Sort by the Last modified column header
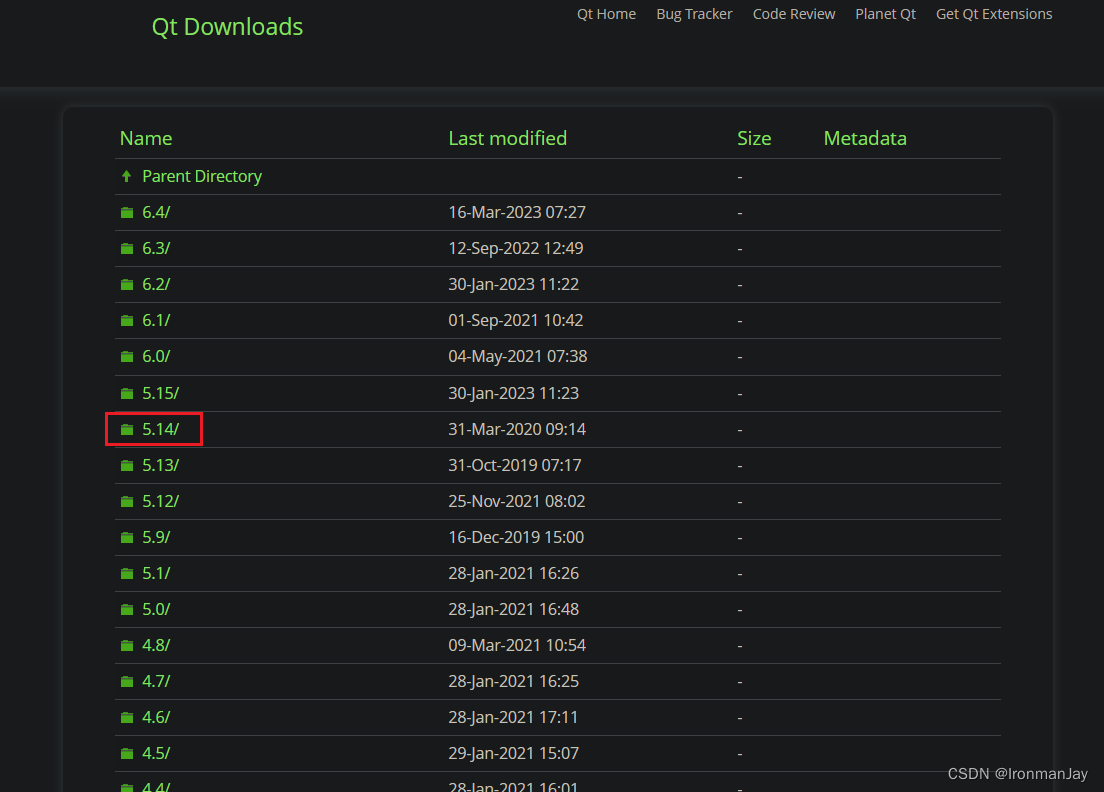This screenshot has width=1104, height=792. pos(508,138)
